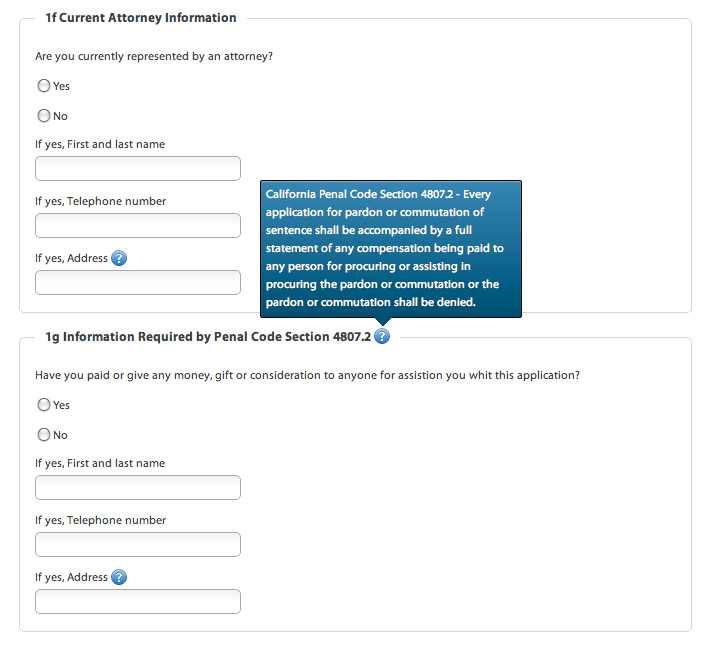Click the California Penal Code tooltip box
The height and width of the screenshot is (648, 710).
click(391, 247)
